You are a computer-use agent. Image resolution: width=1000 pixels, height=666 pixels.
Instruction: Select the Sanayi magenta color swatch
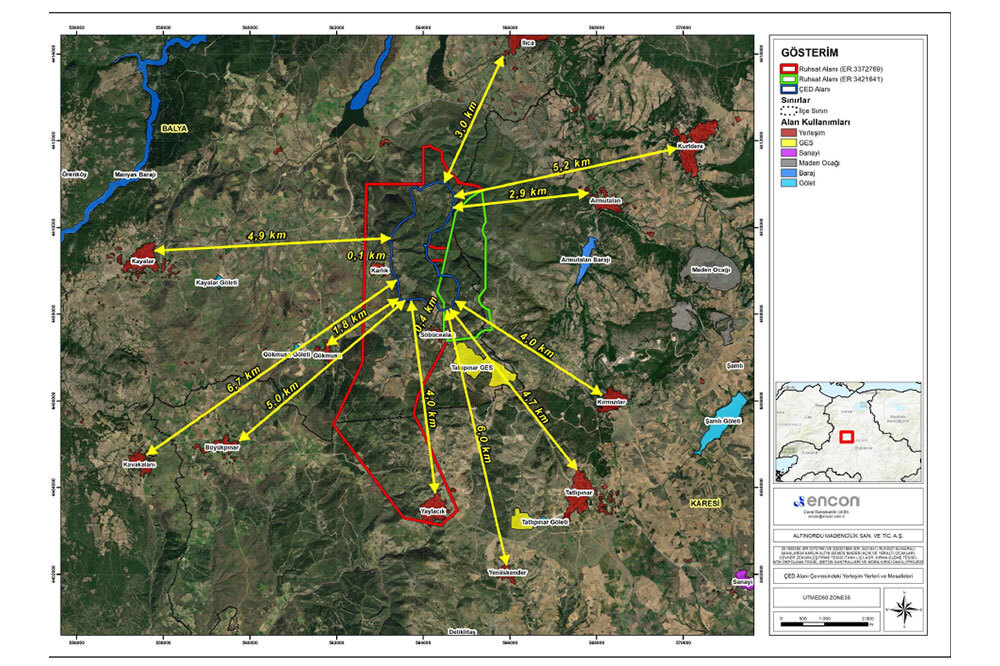[790, 152]
